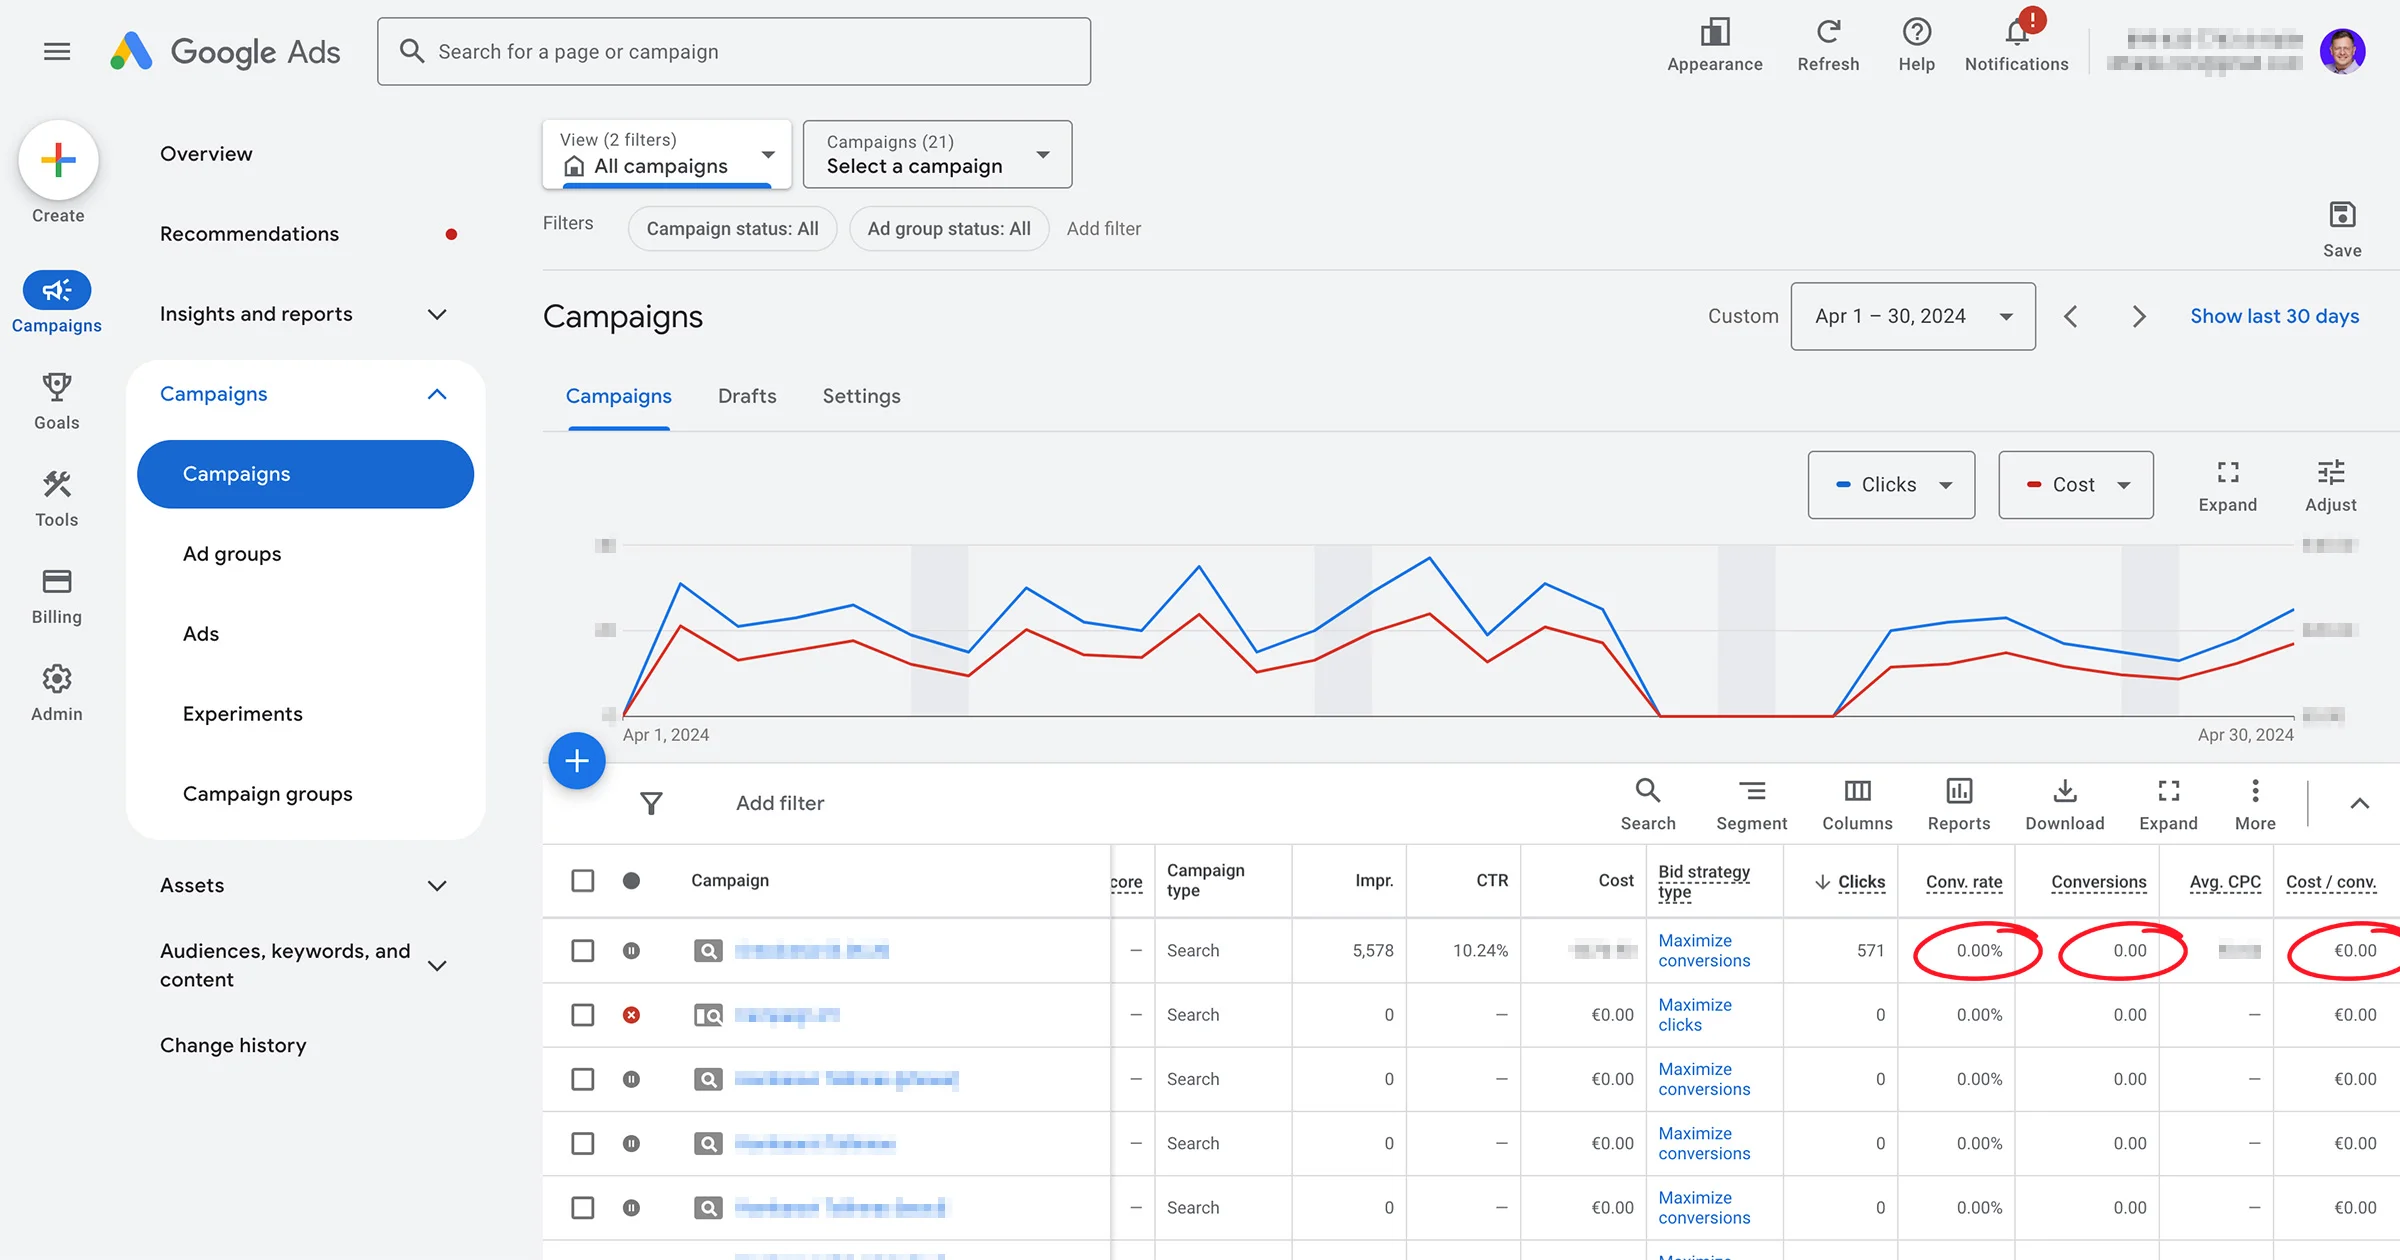Click Show last 30 days link
2400x1260 pixels.
2274,316
